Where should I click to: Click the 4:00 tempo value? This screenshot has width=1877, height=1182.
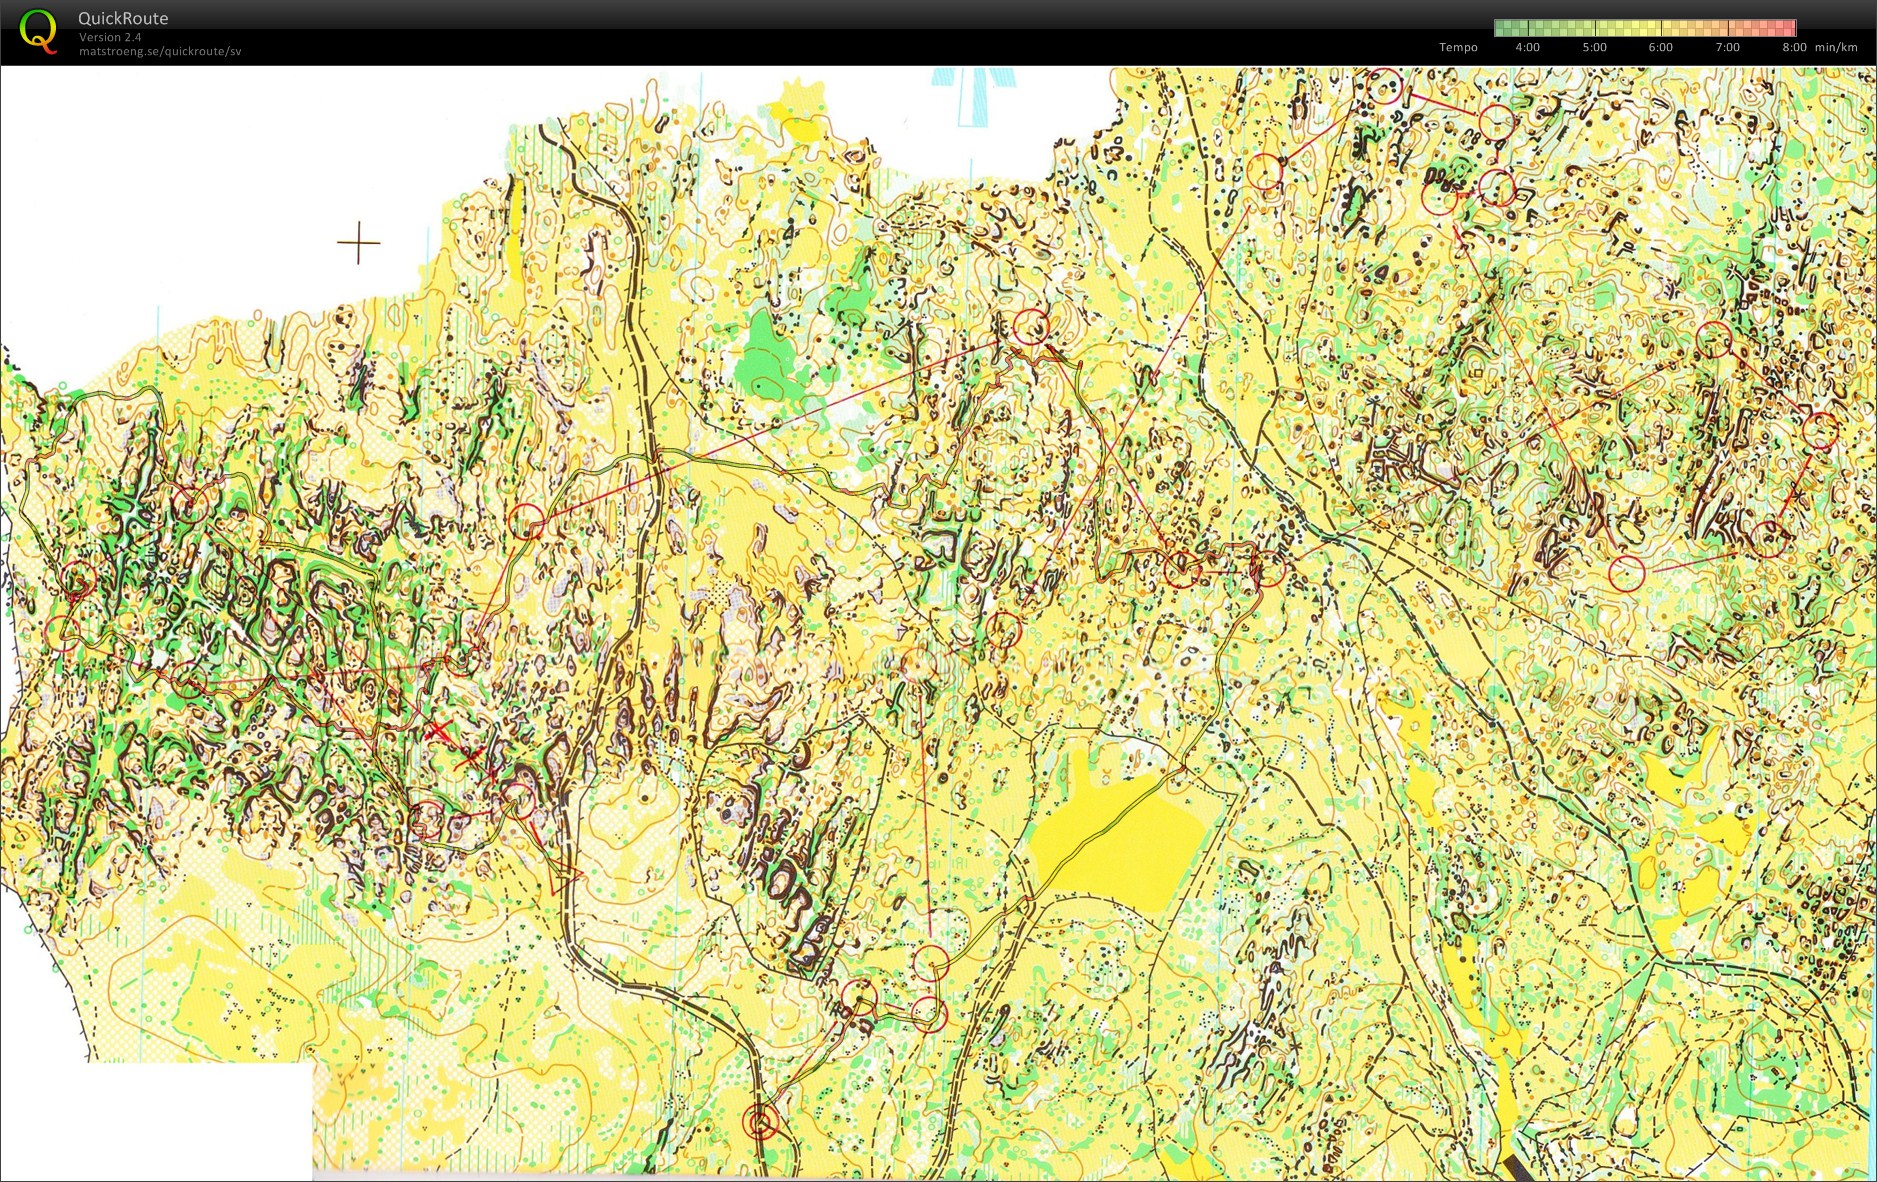tap(1527, 47)
